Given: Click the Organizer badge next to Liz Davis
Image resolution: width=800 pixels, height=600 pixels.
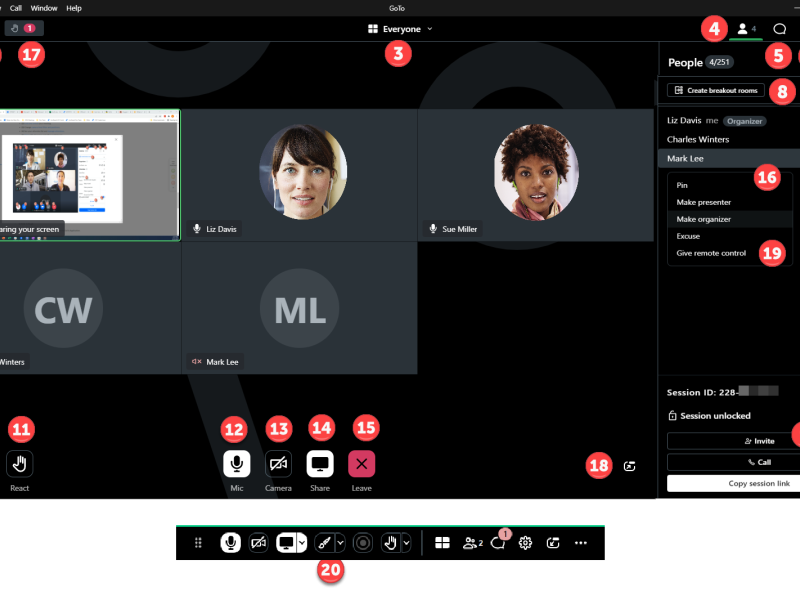Looking at the screenshot, I should pos(744,121).
